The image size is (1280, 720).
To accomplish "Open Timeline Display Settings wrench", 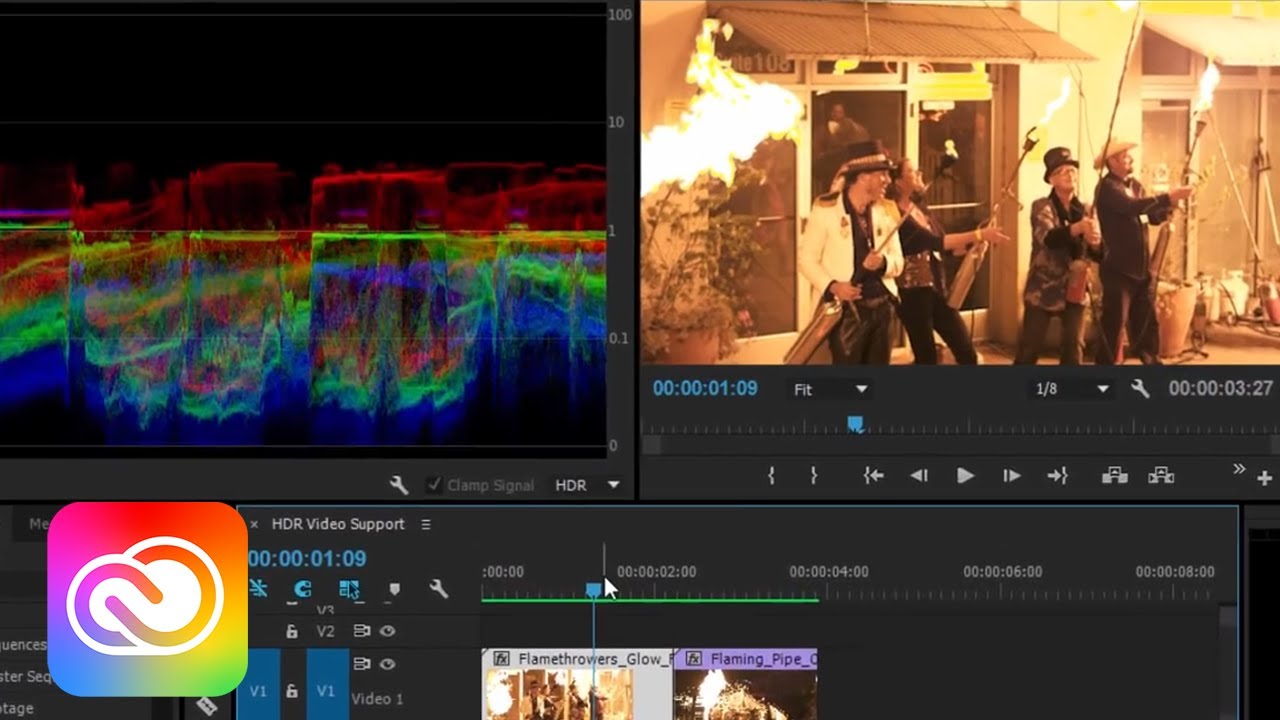I will 438,589.
